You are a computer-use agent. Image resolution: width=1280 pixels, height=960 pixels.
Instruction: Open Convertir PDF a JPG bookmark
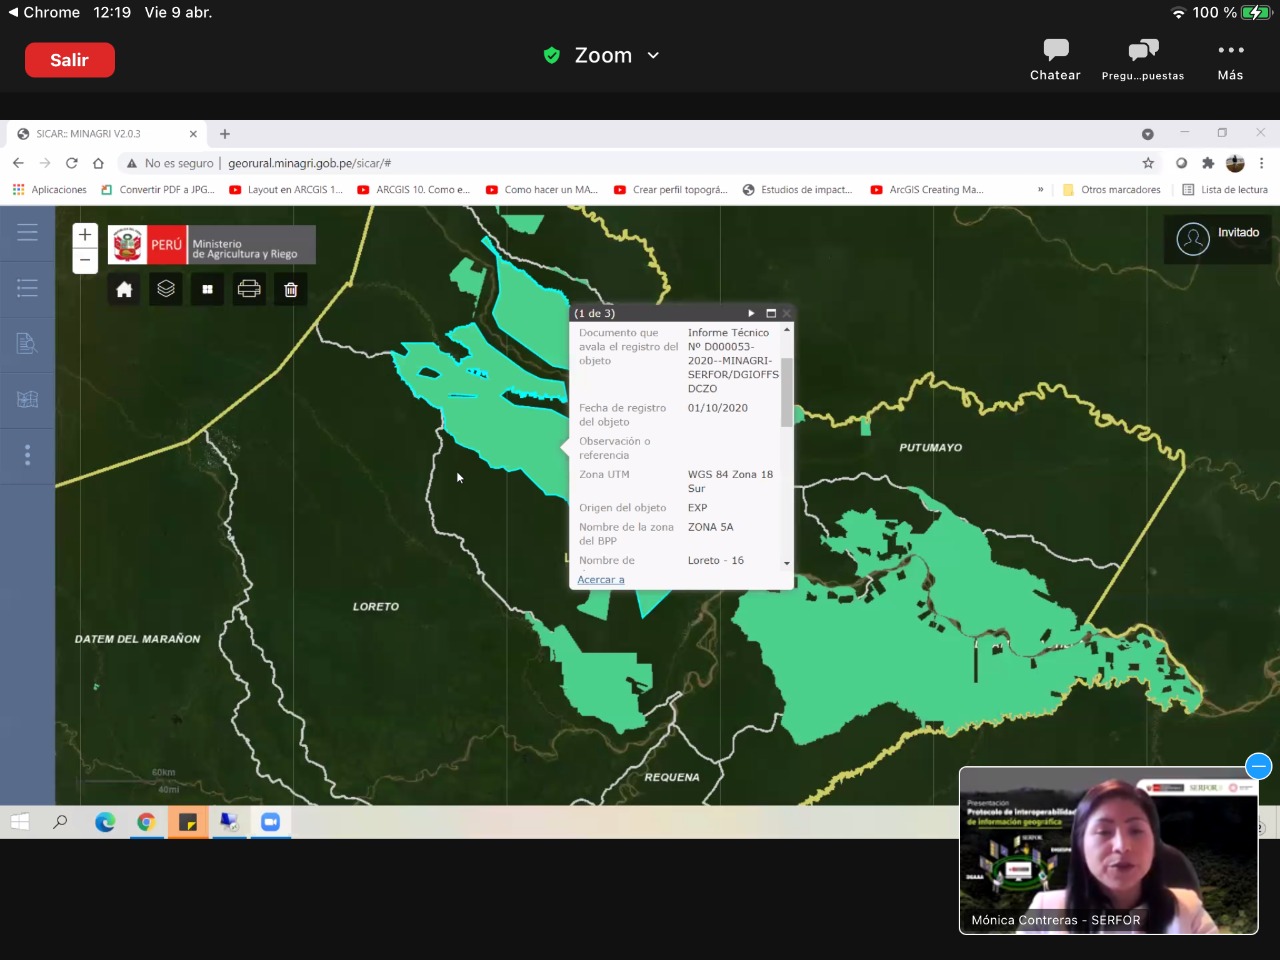(x=158, y=190)
